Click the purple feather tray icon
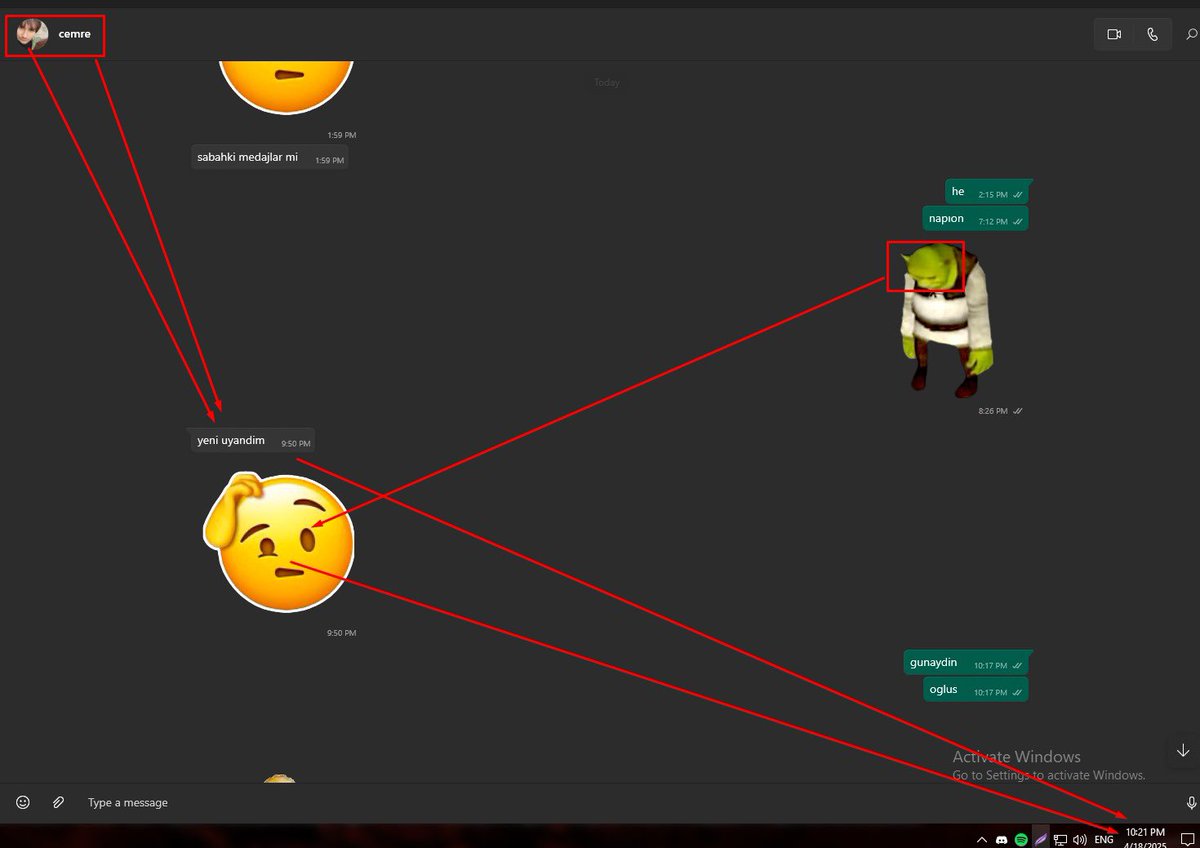The width and height of the screenshot is (1200, 848). tap(1041, 838)
